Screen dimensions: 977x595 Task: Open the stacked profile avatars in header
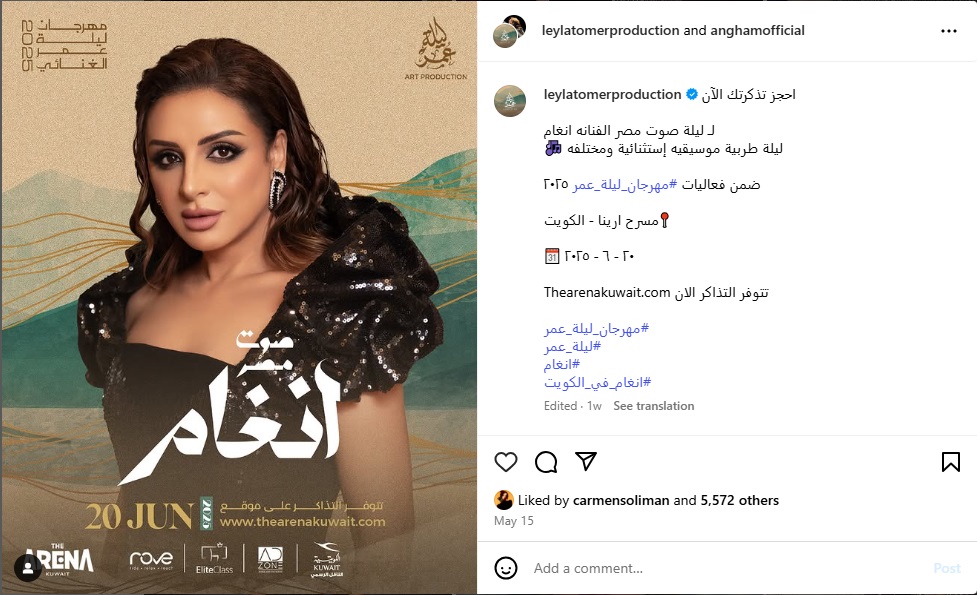pos(510,31)
